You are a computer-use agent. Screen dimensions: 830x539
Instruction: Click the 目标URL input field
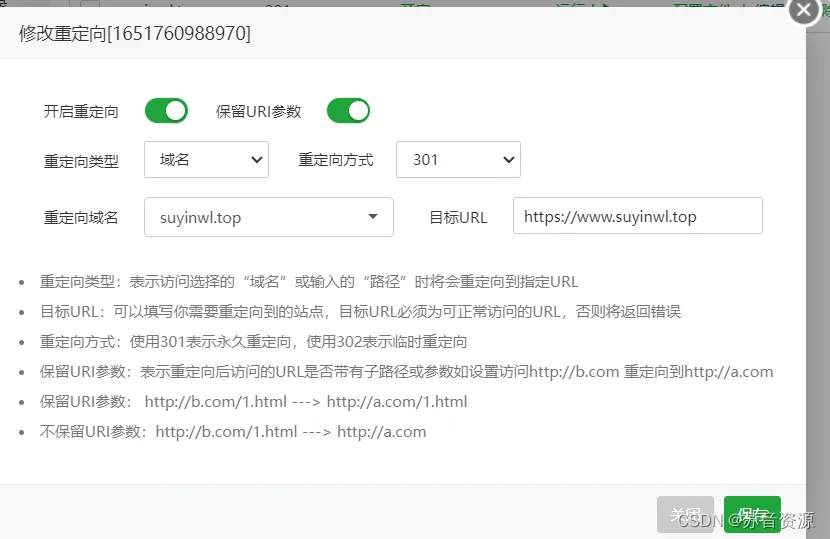point(638,216)
